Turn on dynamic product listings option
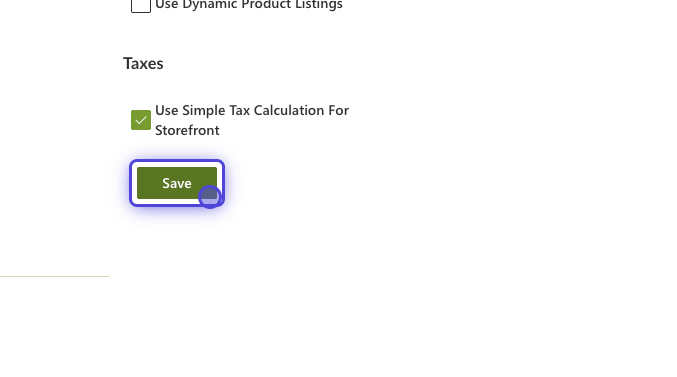The width and height of the screenshot is (677, 377). pyautogui.click(x=141, y=5)
